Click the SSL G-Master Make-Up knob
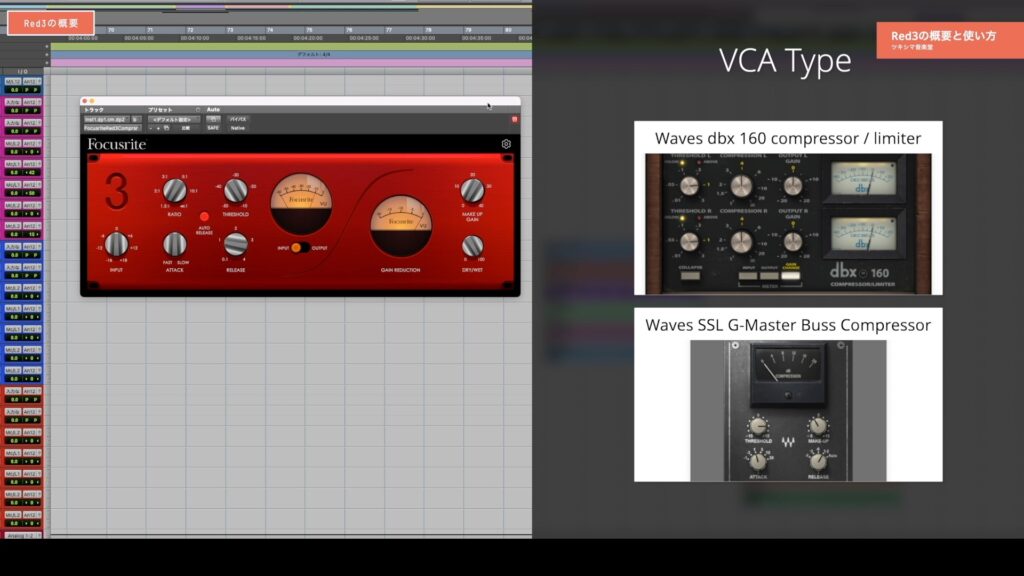The width and height of the screenshot is (1024, 576). [x=818, y=426]
